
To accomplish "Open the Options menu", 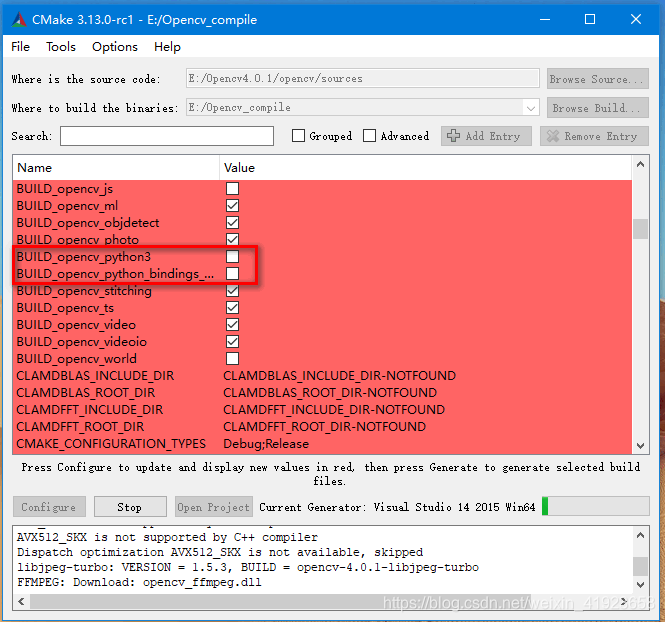I will 115,47.
